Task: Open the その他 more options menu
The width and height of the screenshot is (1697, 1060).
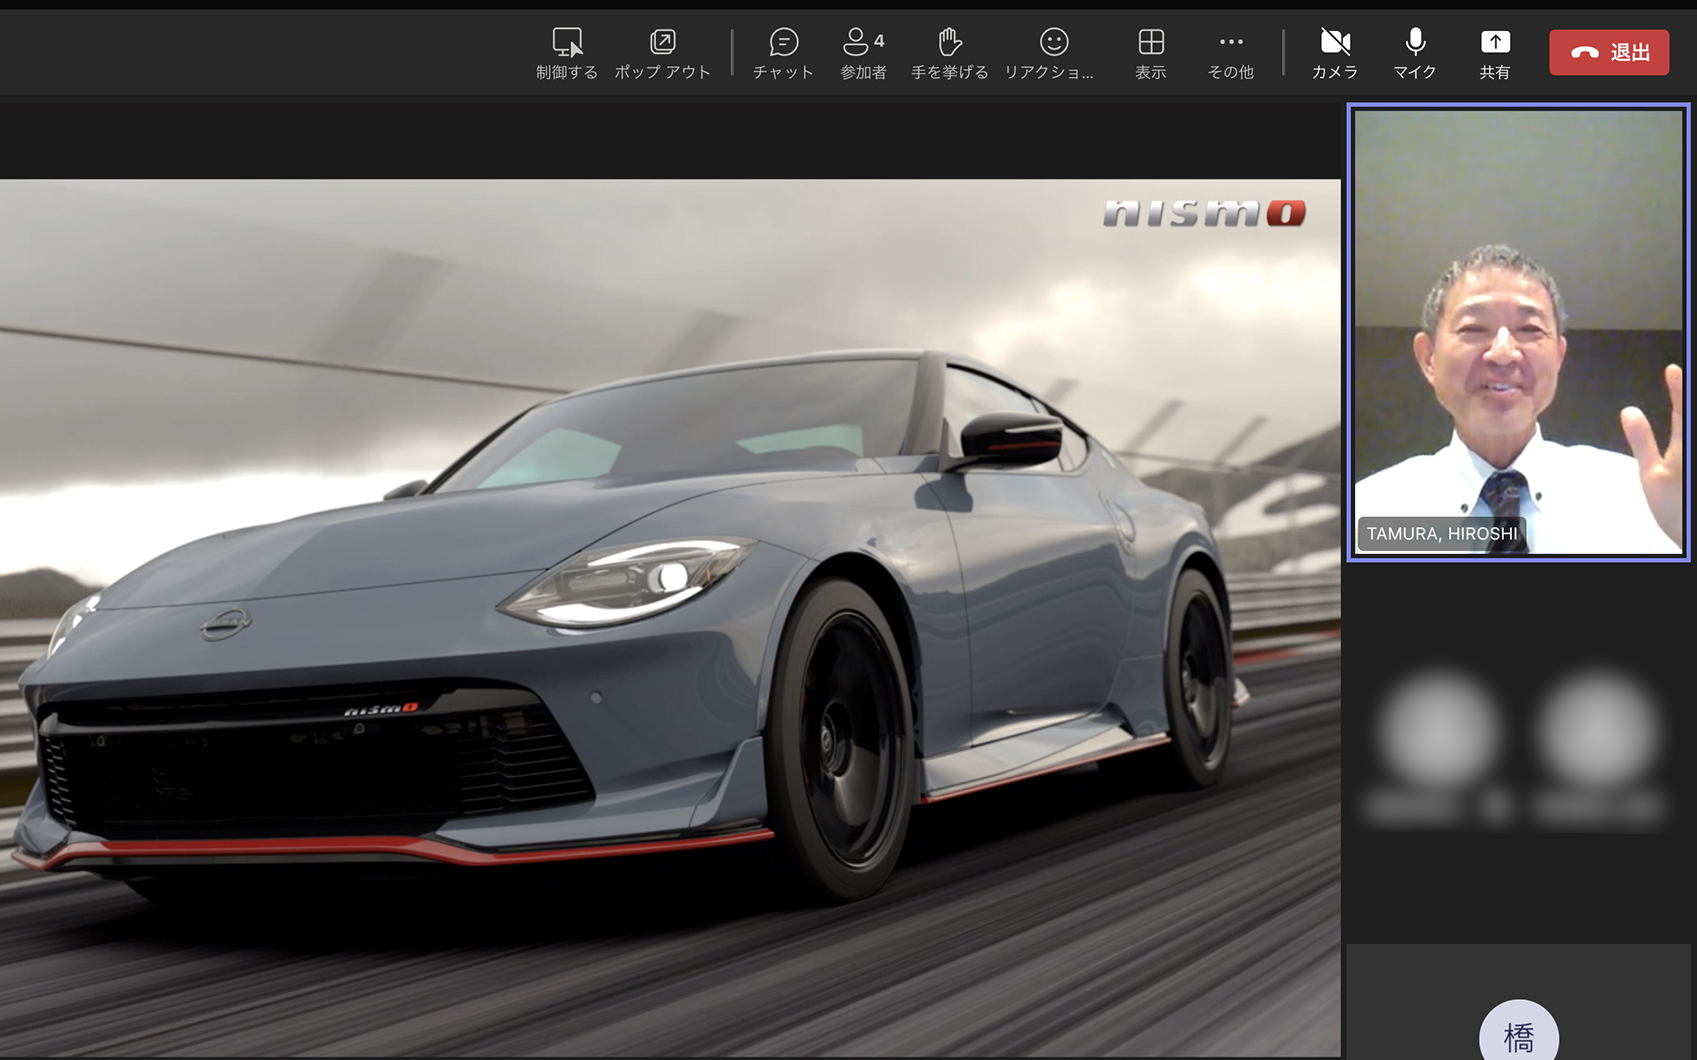Action: click(x=1230, y=52)
